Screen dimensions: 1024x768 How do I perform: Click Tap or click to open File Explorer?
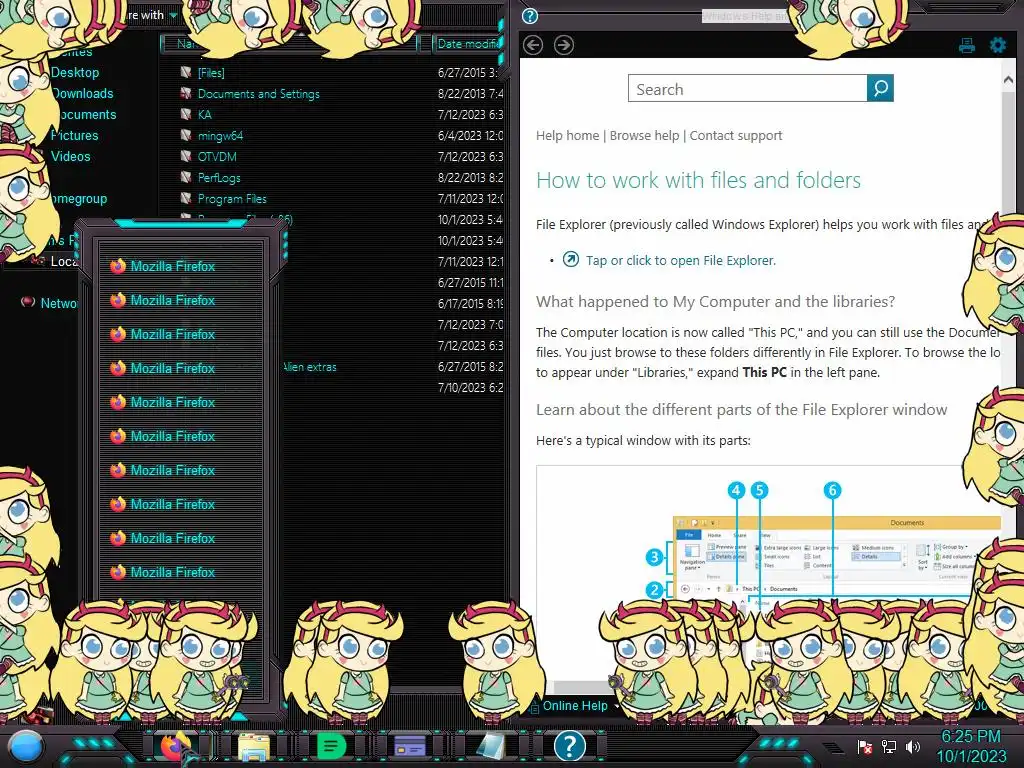tap(680, 261)
